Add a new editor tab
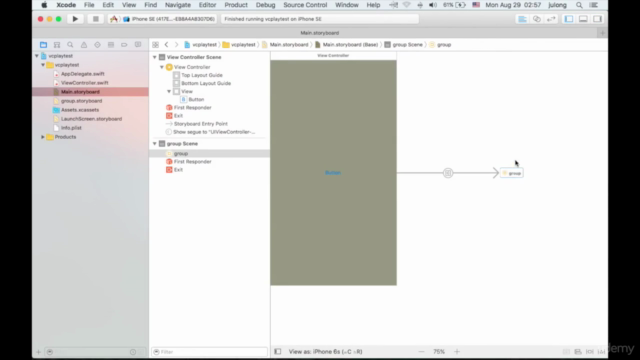The image size is (640, 360). 602,33
